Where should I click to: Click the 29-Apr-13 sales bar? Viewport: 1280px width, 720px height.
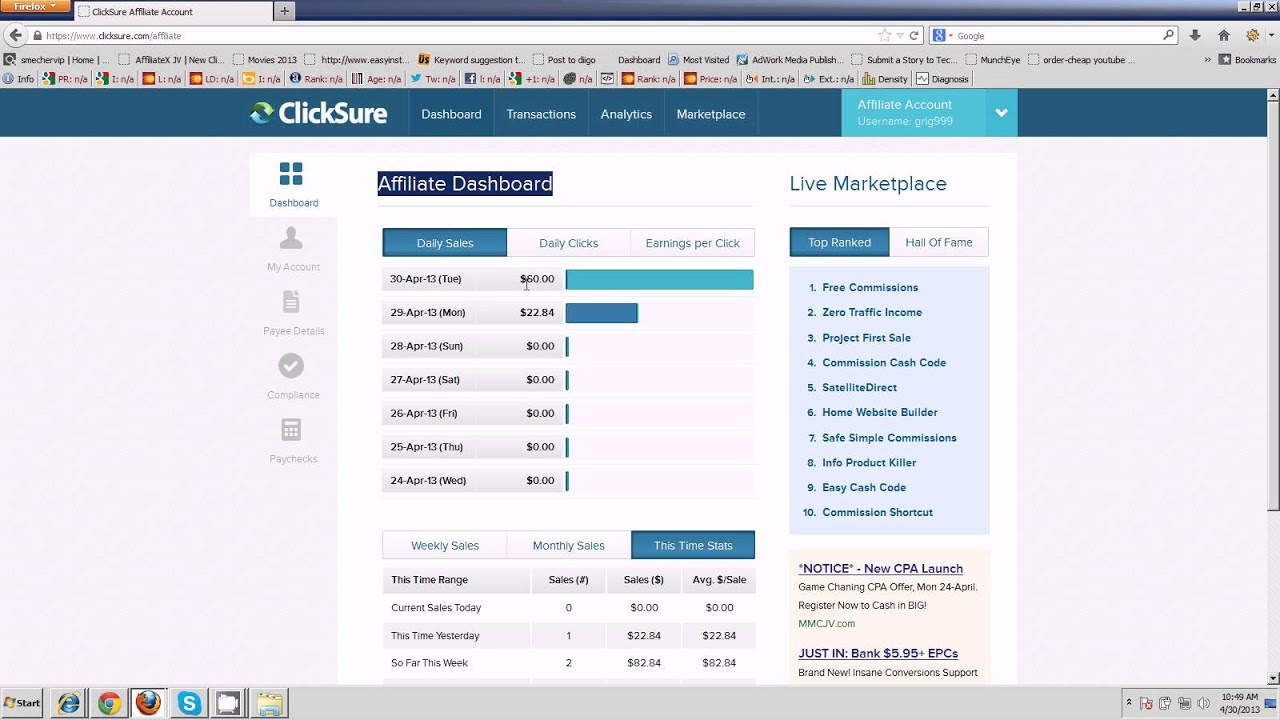pos(602,313)
